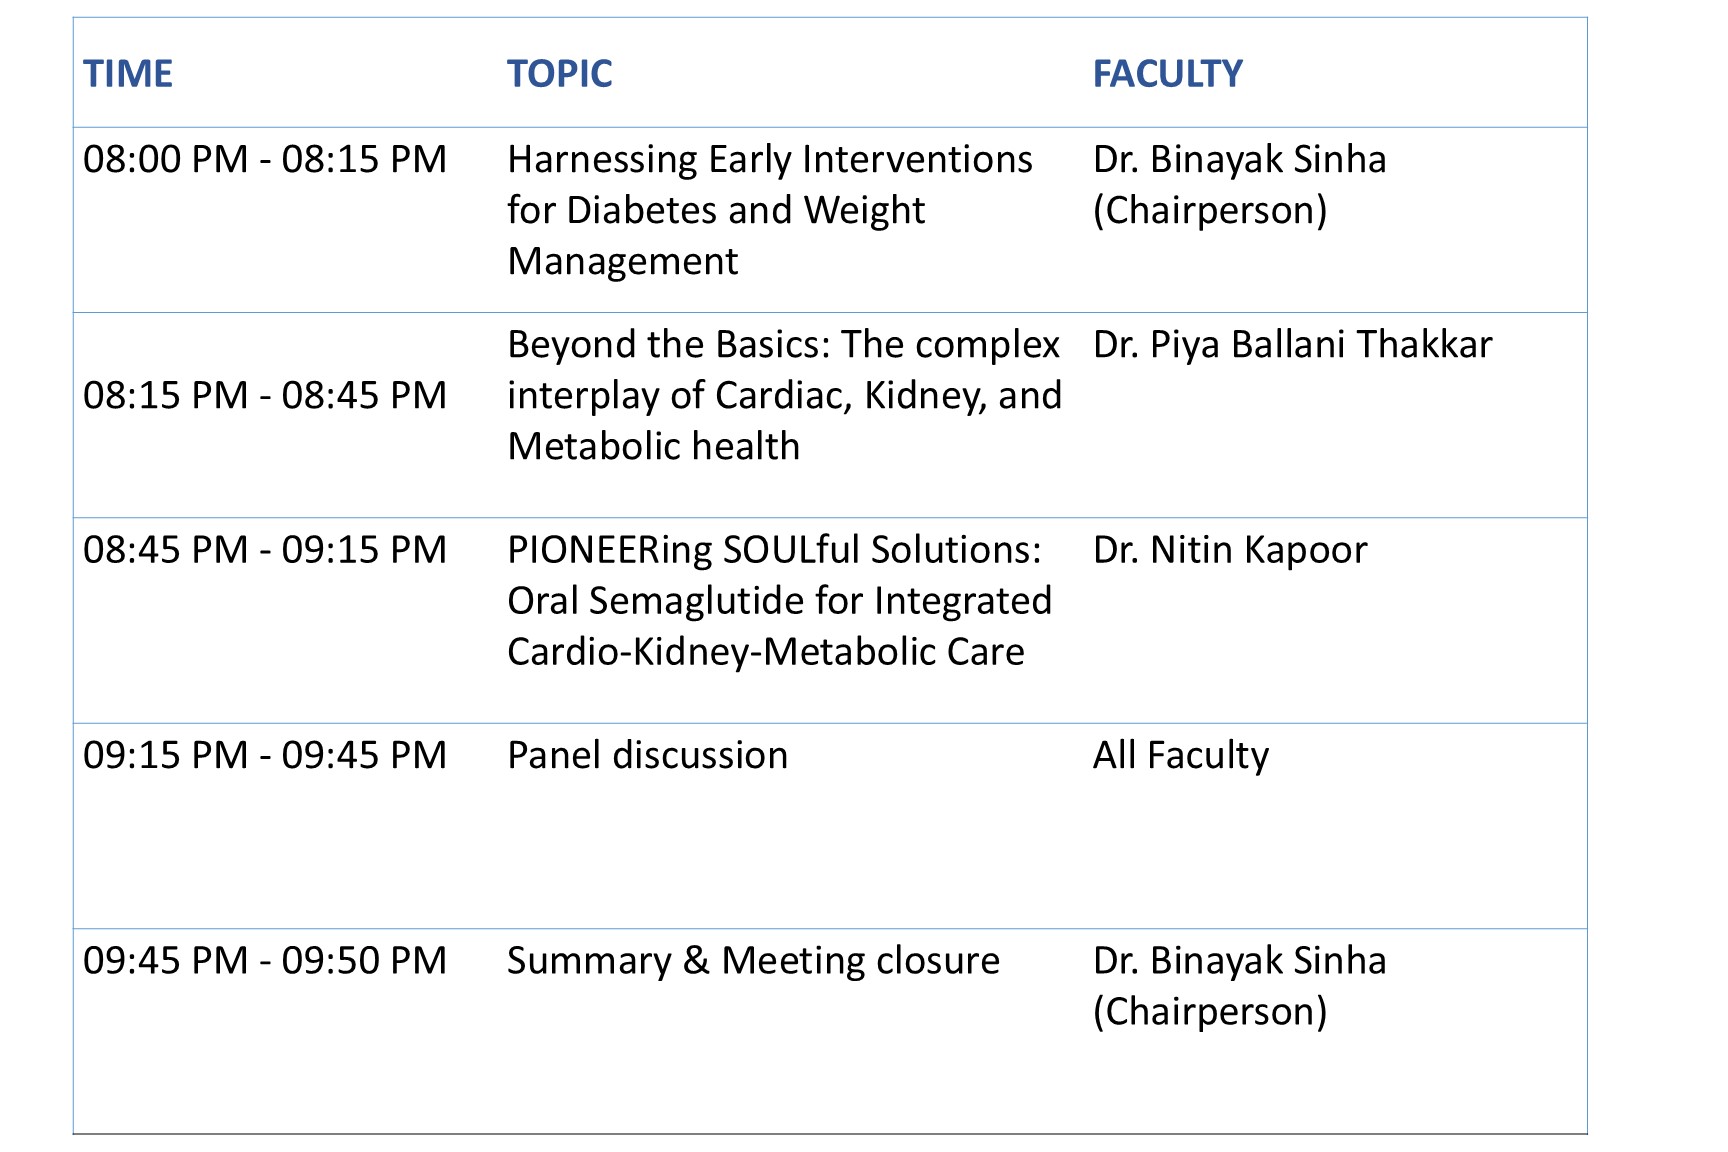
Task: Click the FACULTY column header
Action: point(1167,74)
